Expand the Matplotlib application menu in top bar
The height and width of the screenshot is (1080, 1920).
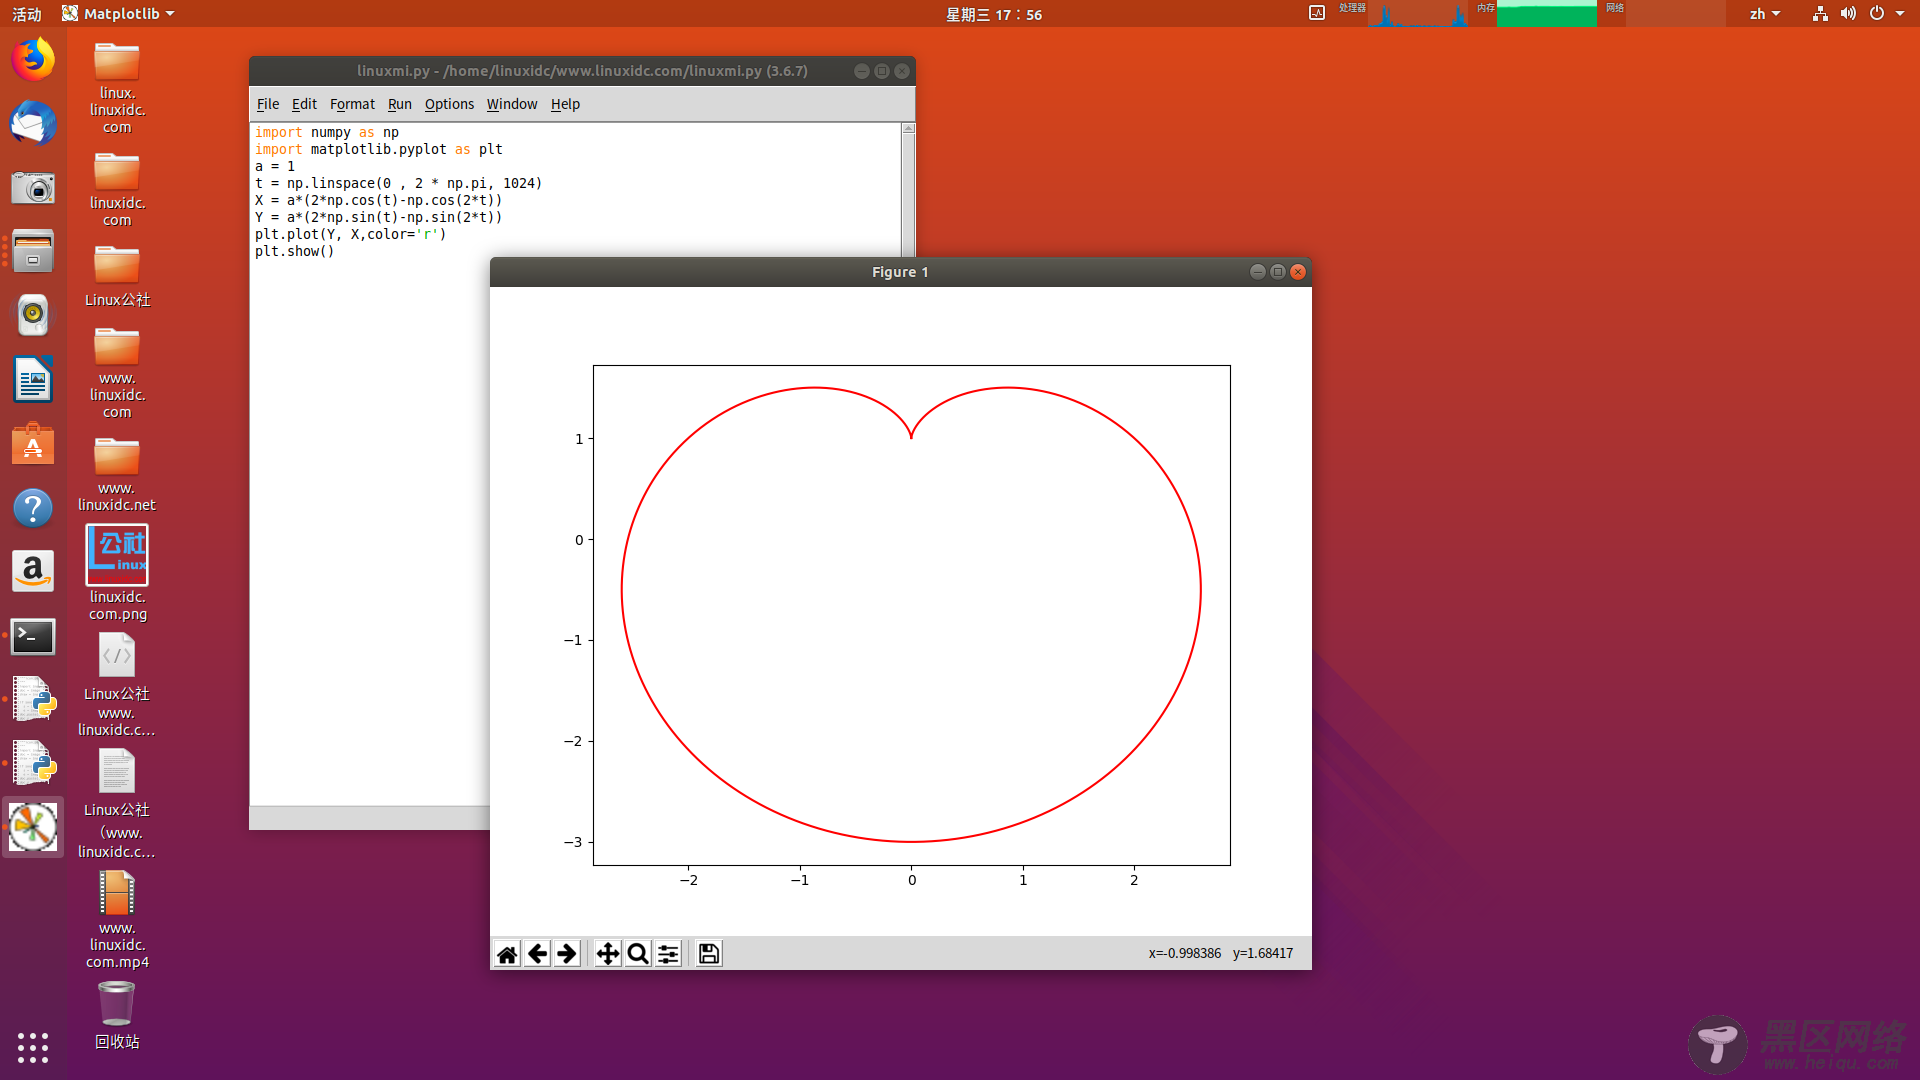118,14
